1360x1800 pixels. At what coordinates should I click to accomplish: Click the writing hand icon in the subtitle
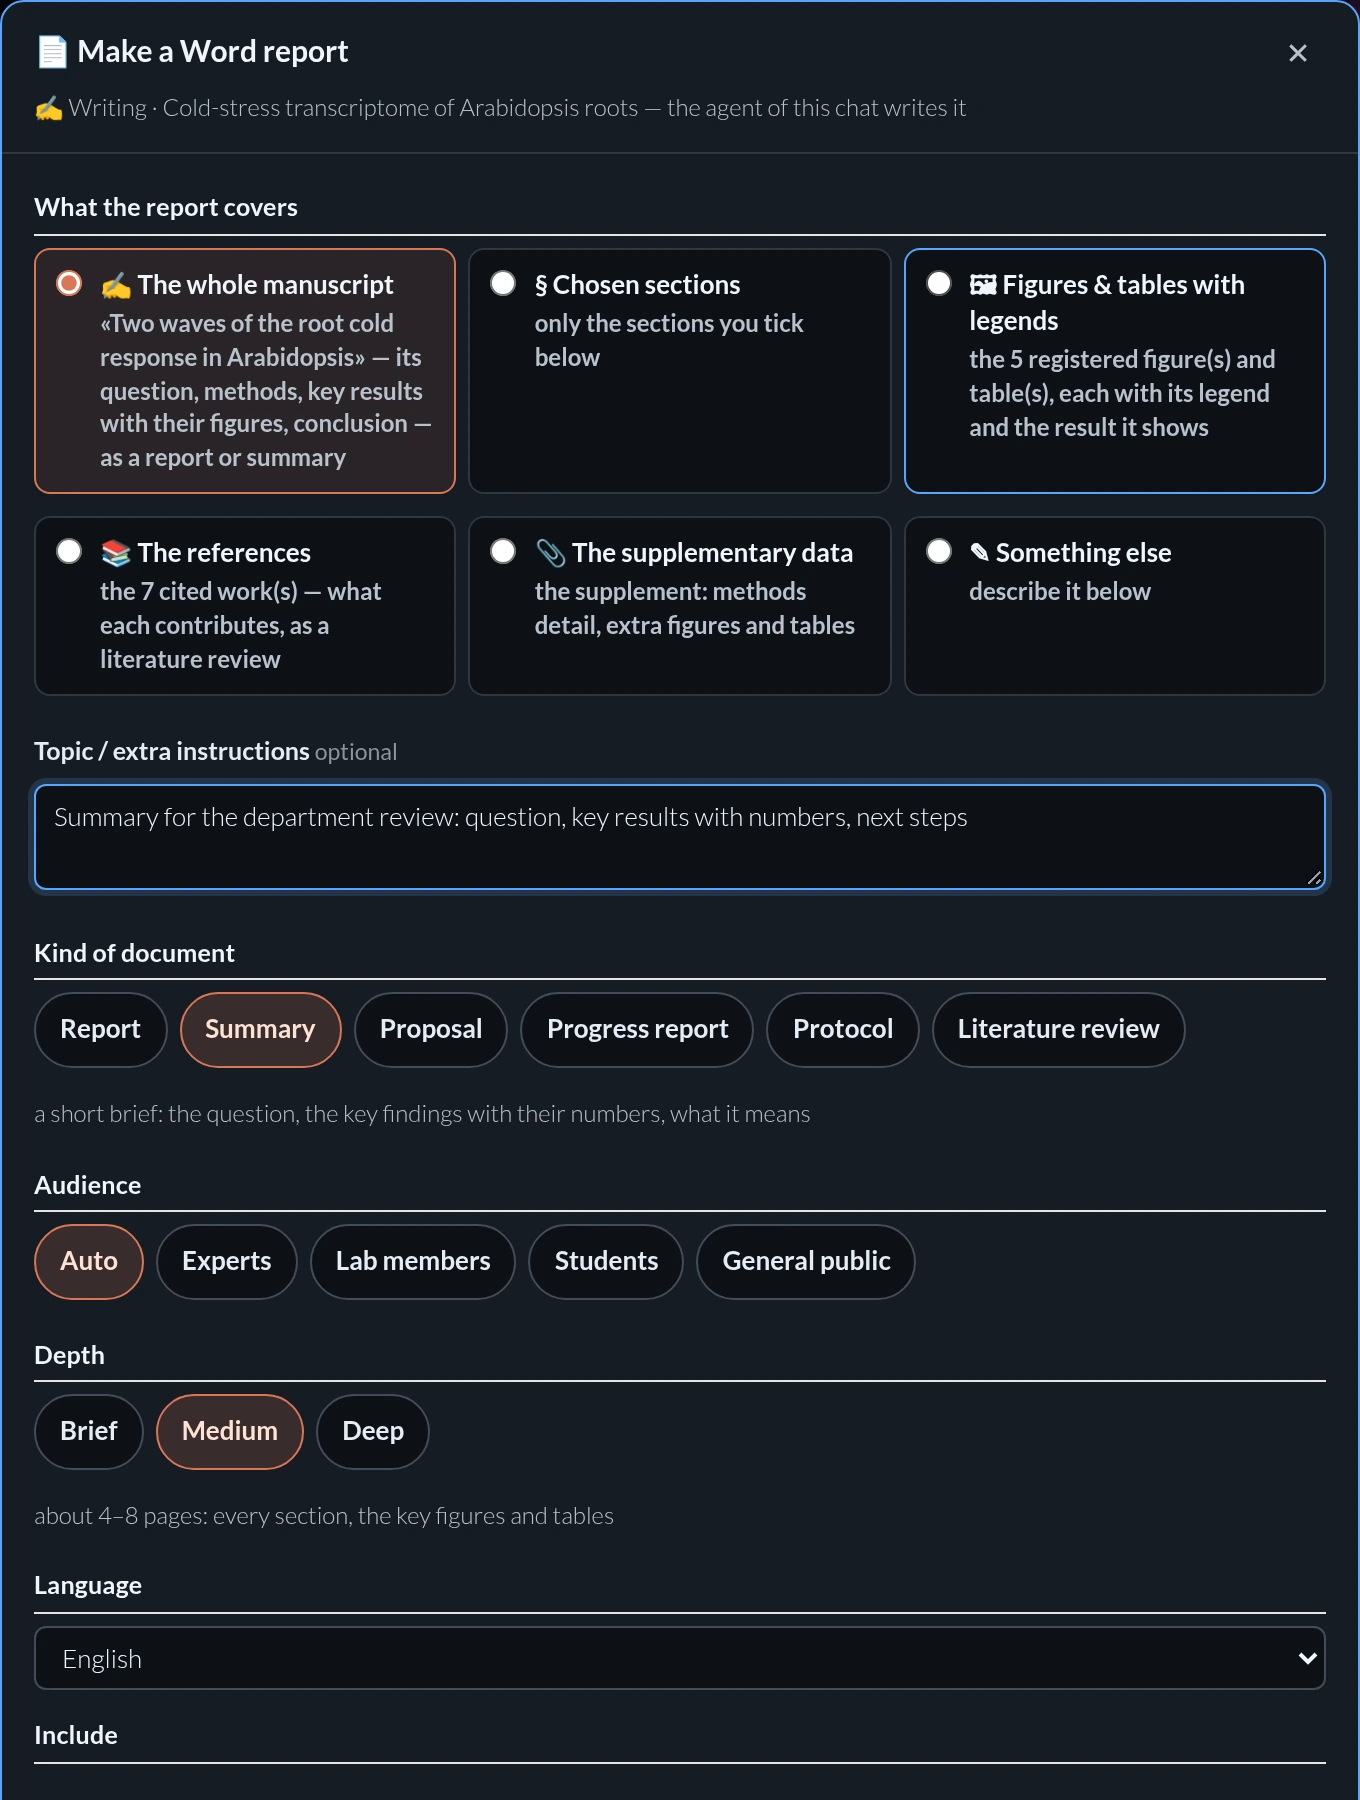(49, 108)
